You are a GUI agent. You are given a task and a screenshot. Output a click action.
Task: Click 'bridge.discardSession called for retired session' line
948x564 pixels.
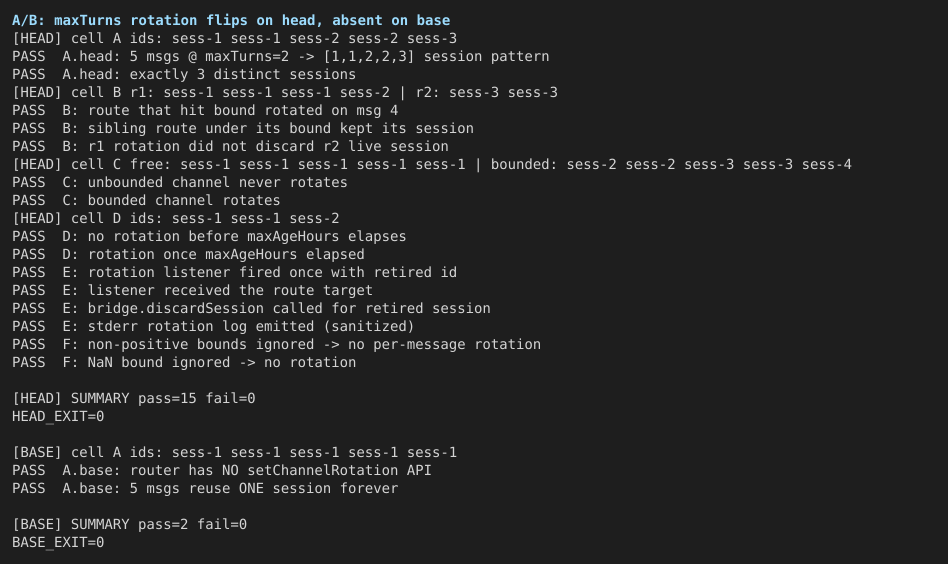(252, 308)
